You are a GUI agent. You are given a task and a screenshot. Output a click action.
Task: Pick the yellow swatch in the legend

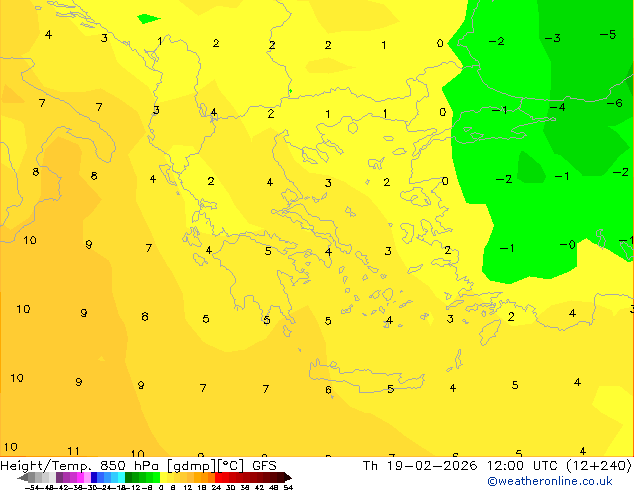tap(163, 478)
